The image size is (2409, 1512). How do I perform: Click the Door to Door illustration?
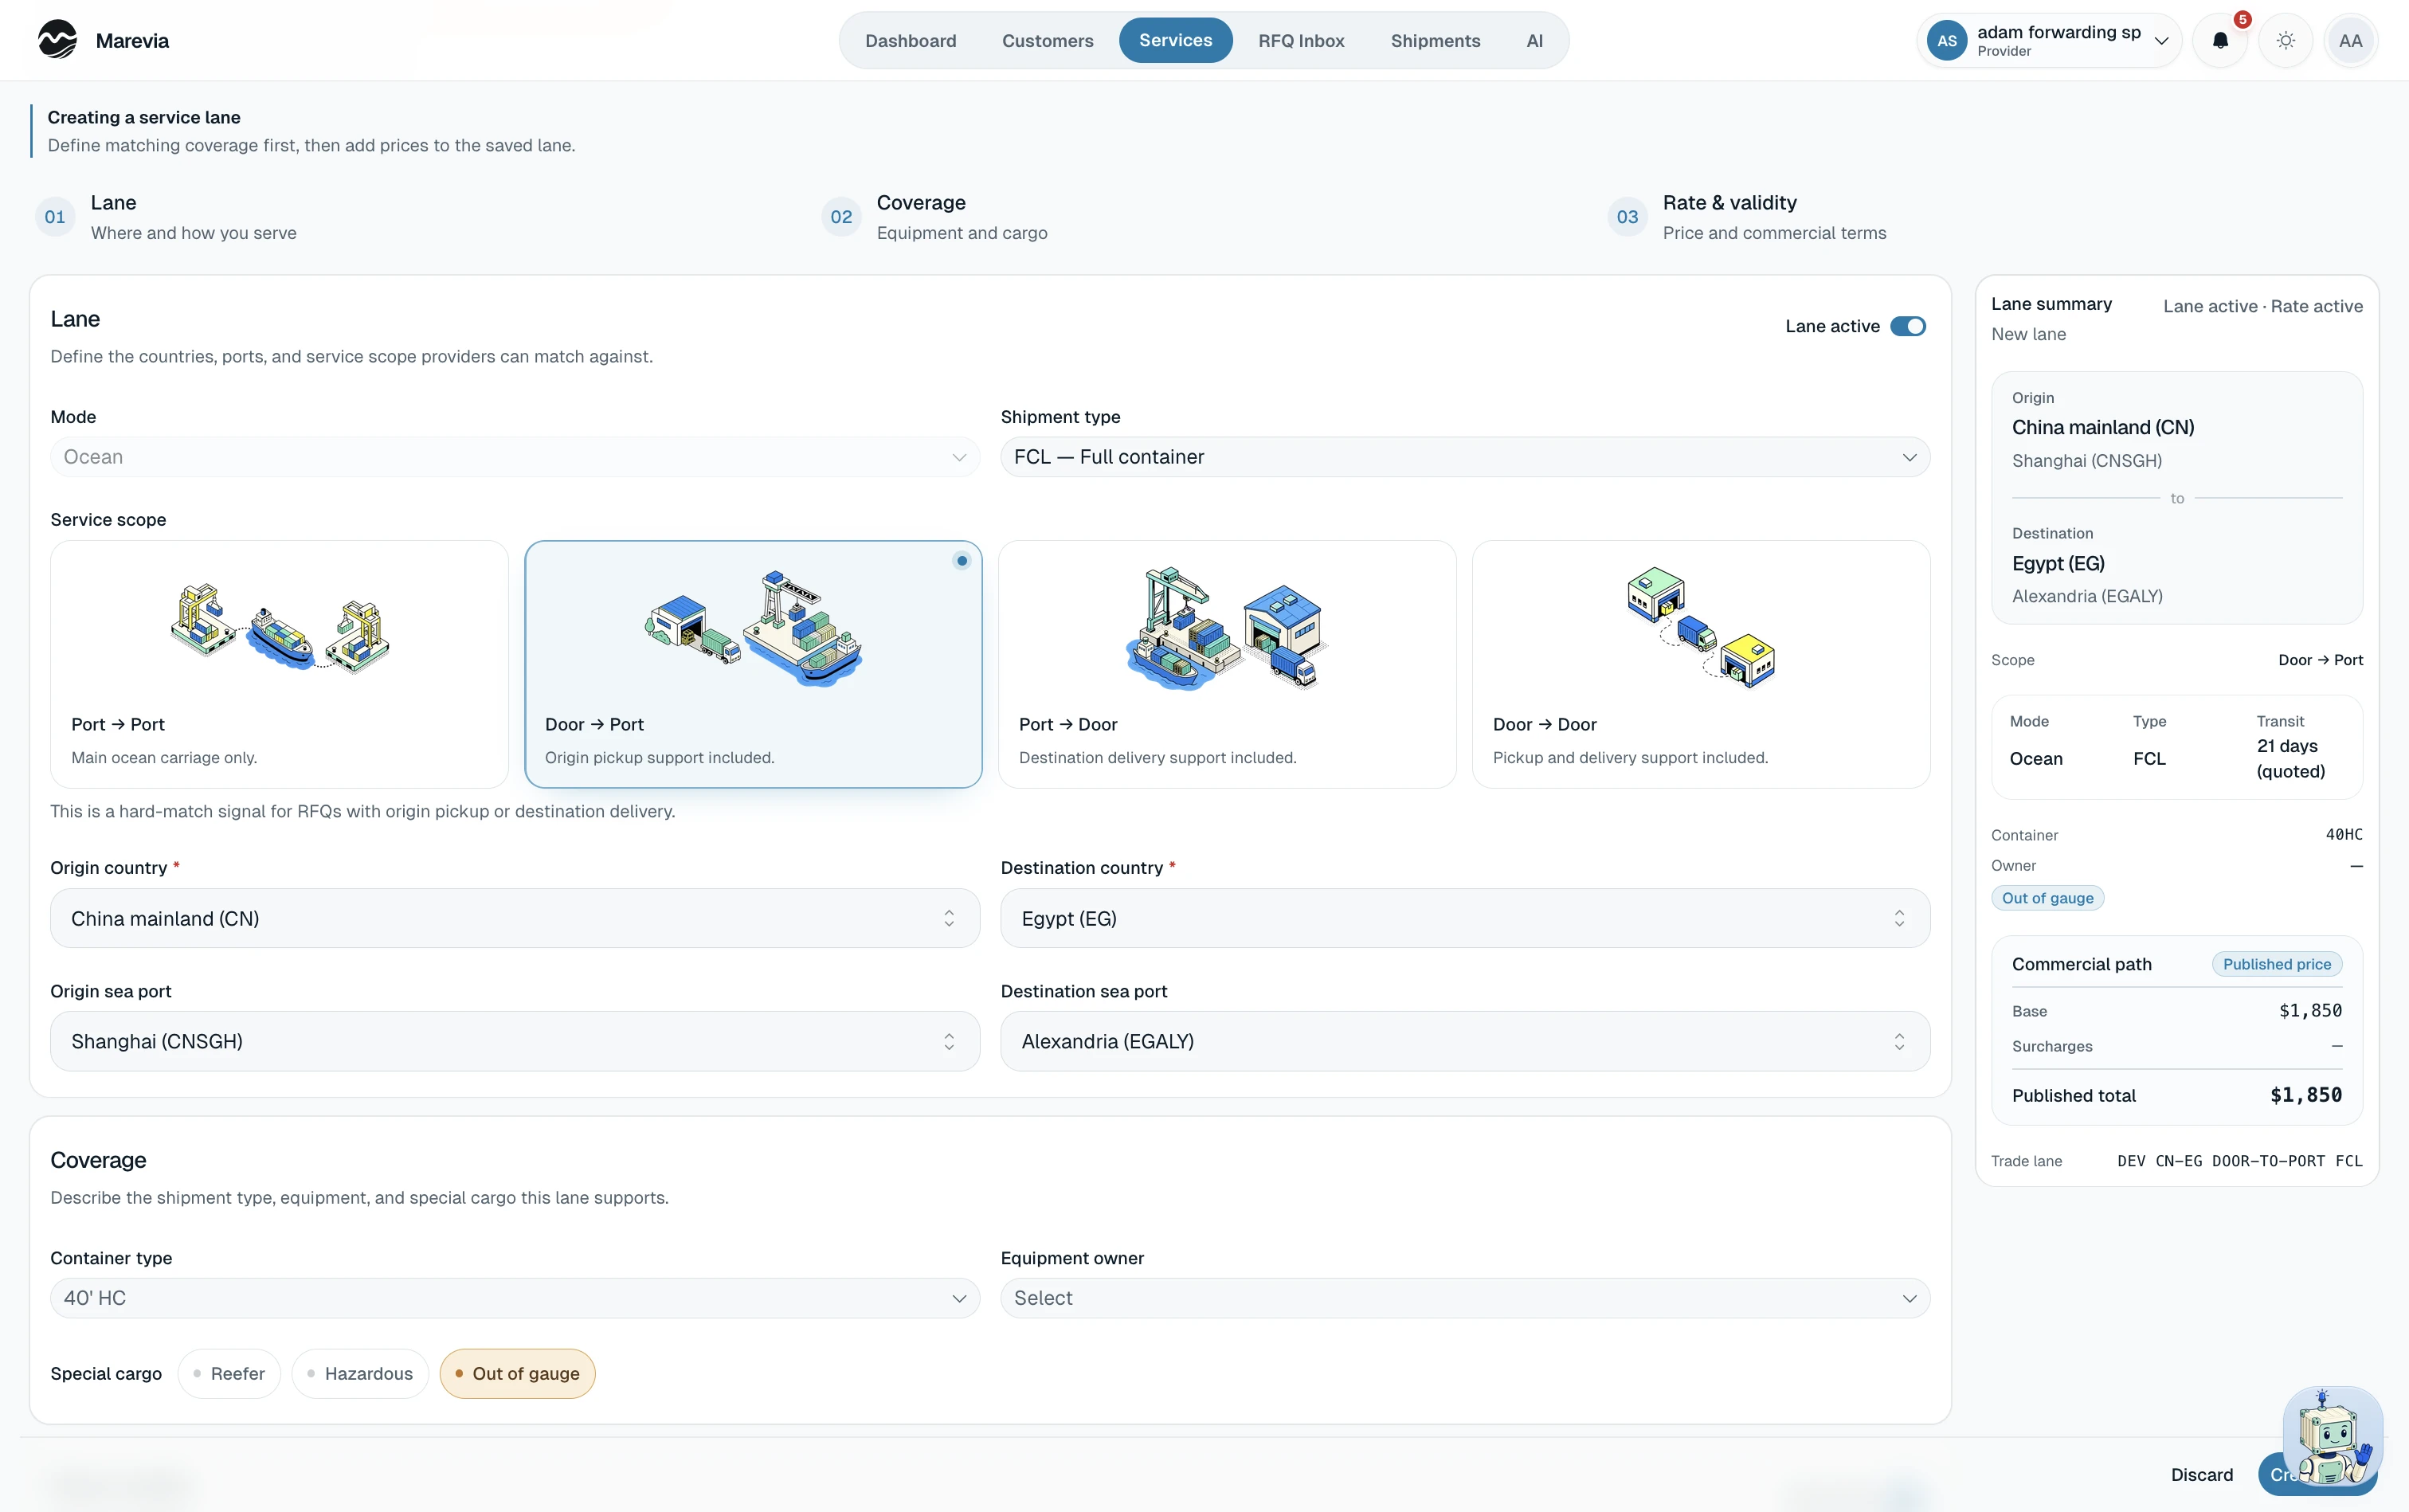[1701, 627]
